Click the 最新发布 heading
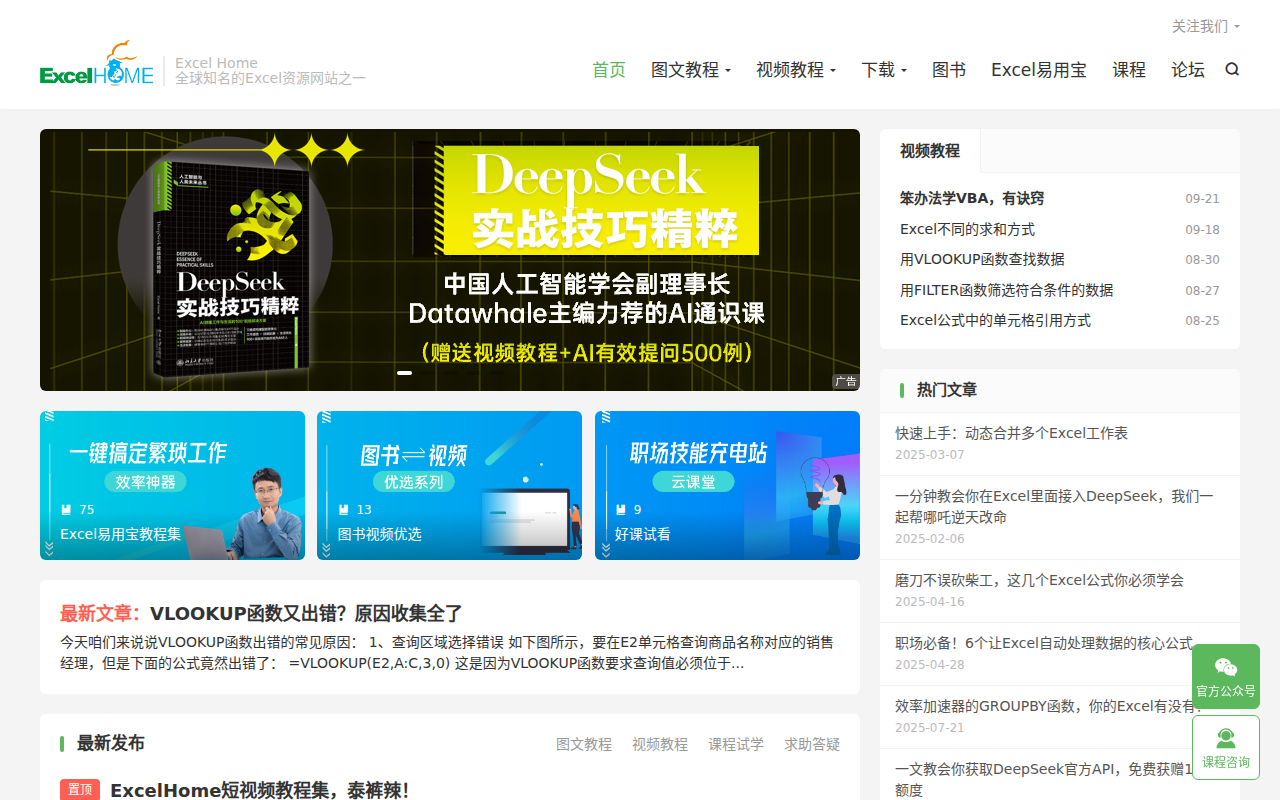The image size is (1280, 800). [x=111, y=743]
